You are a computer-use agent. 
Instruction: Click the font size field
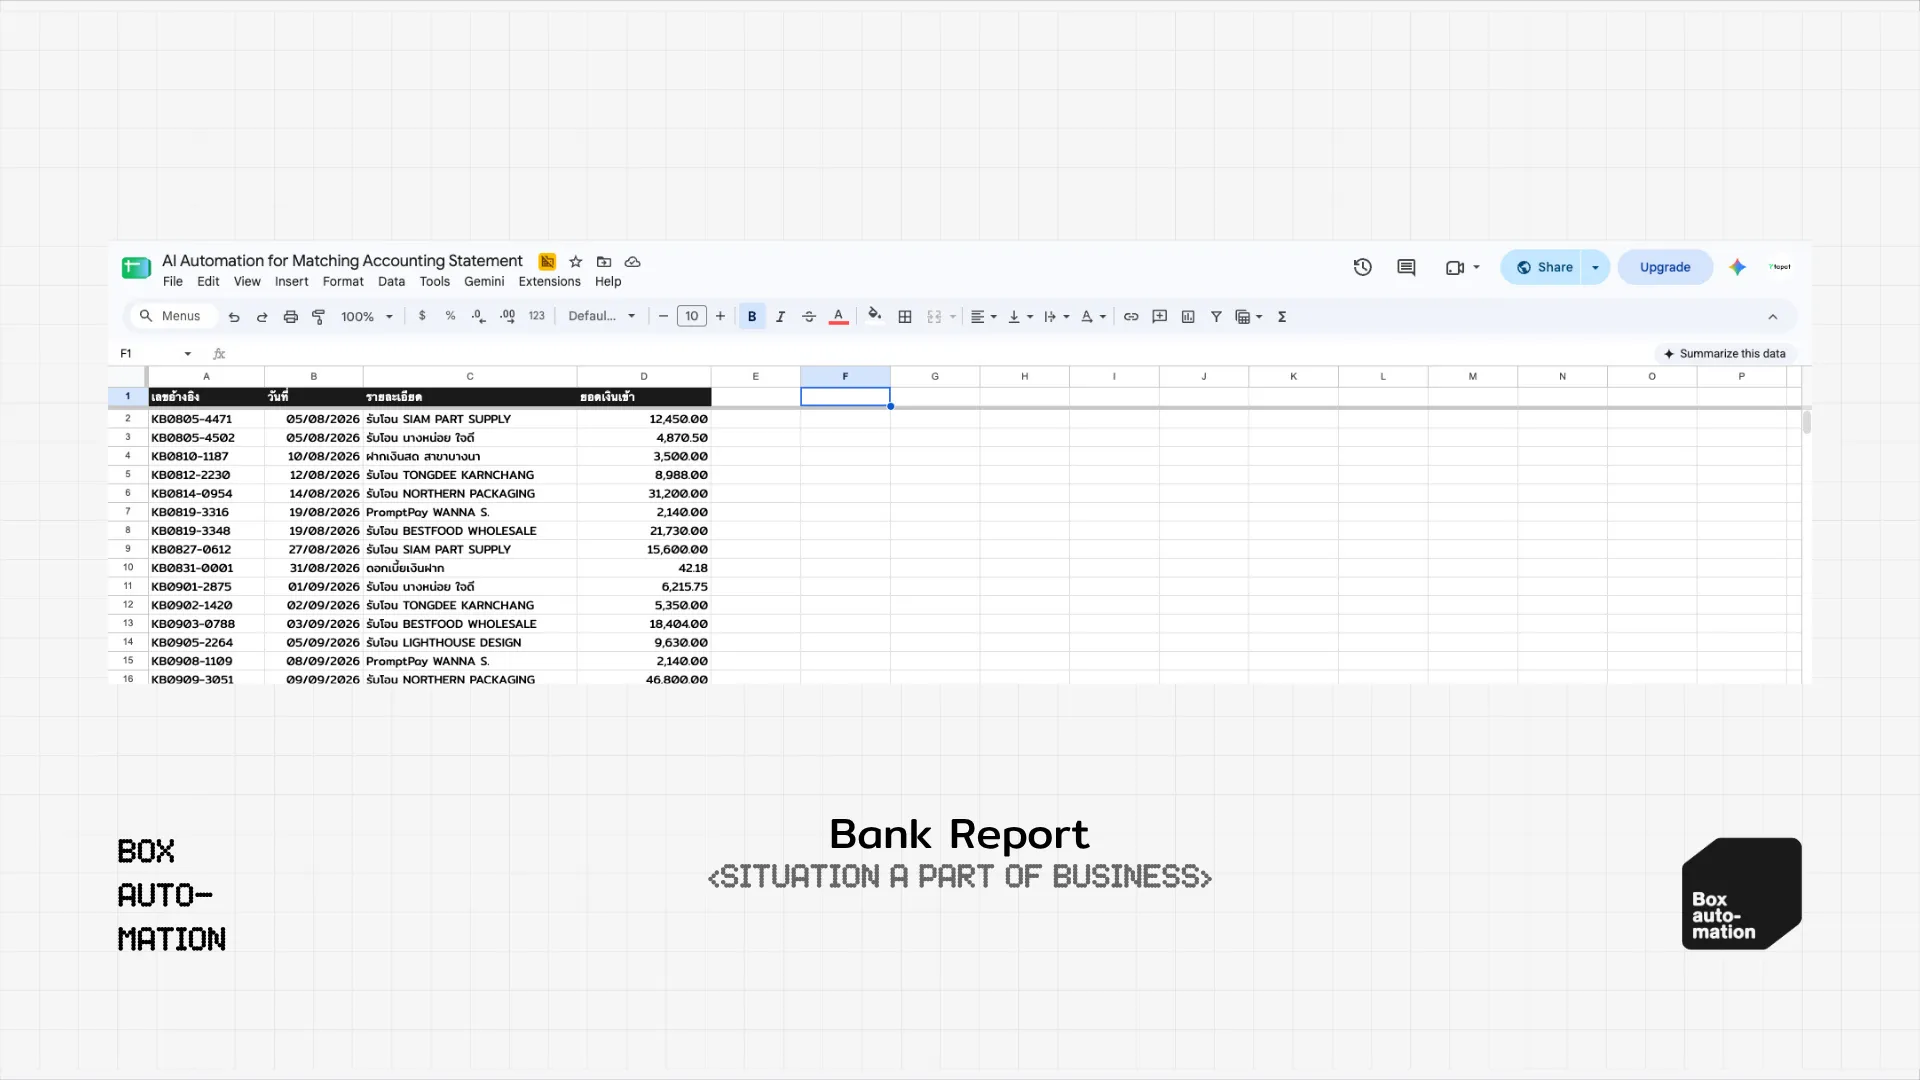(691, 316)
